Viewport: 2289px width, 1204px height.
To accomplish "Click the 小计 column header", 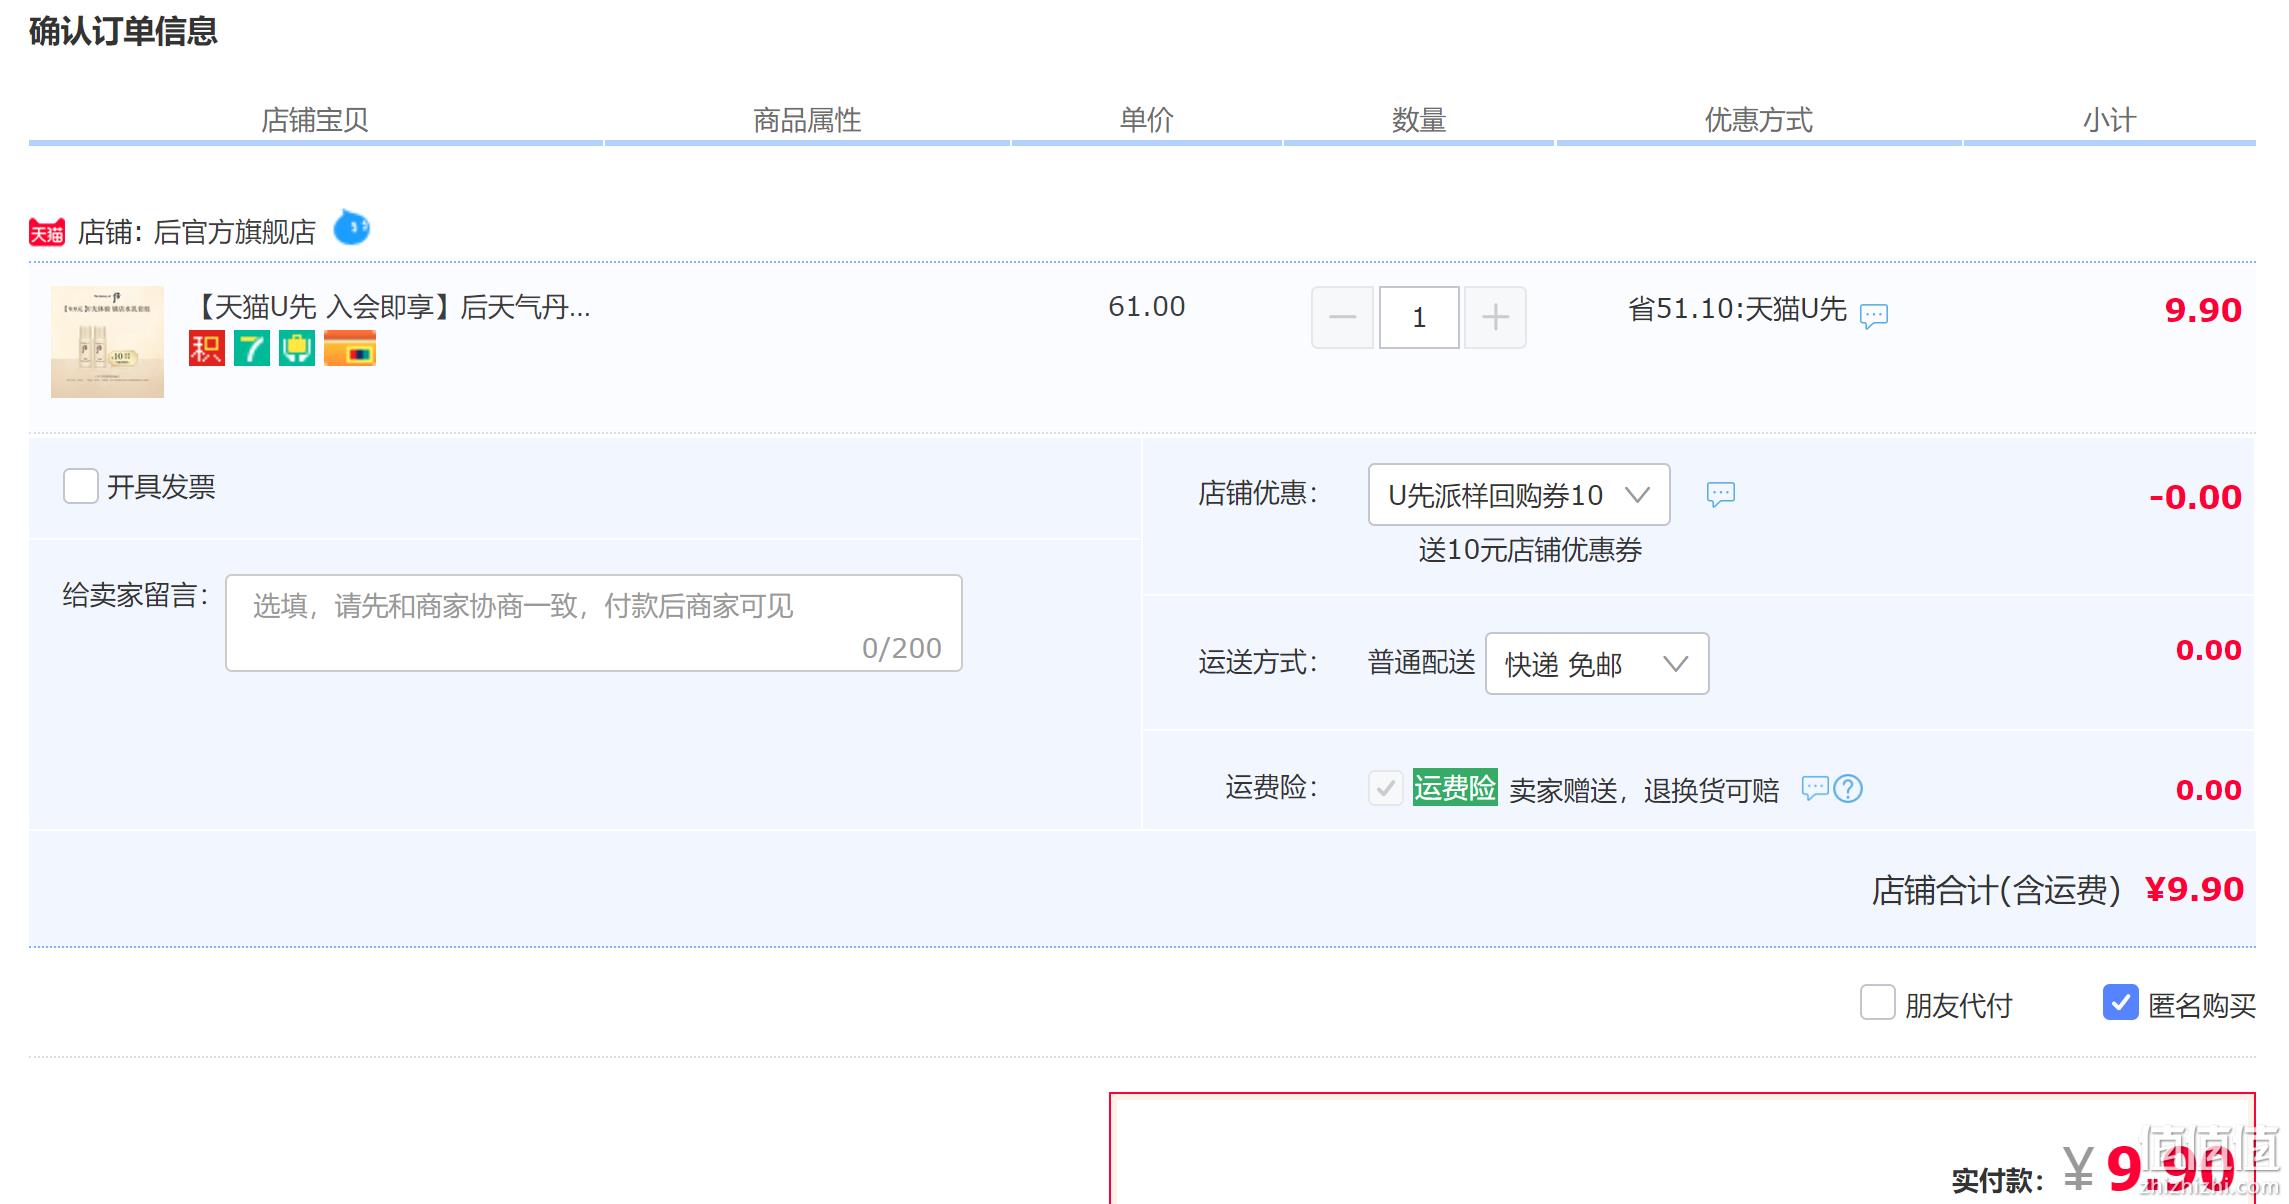I will coord(2109,121).
